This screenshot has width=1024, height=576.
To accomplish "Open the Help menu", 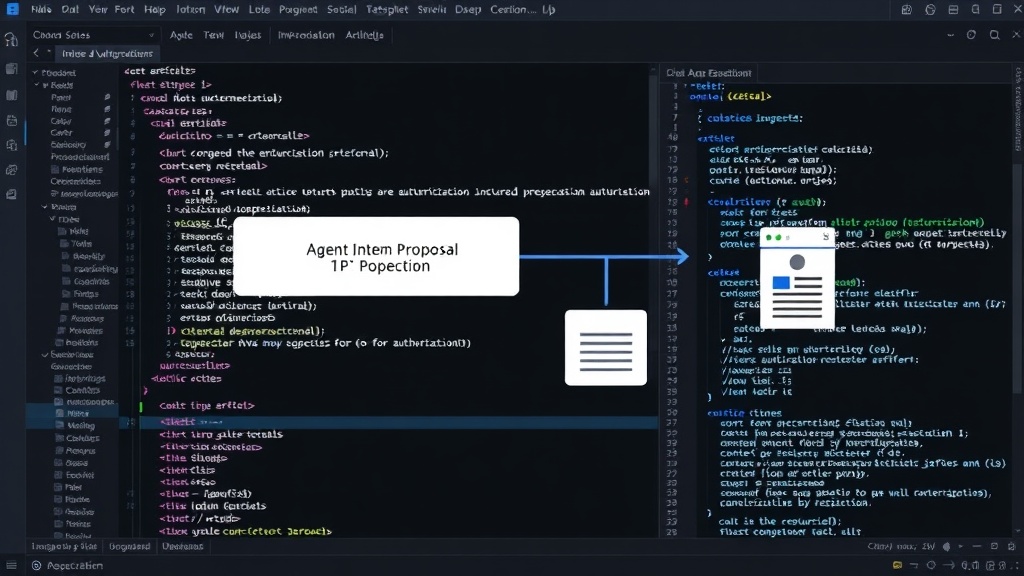I will click(154, 10).
